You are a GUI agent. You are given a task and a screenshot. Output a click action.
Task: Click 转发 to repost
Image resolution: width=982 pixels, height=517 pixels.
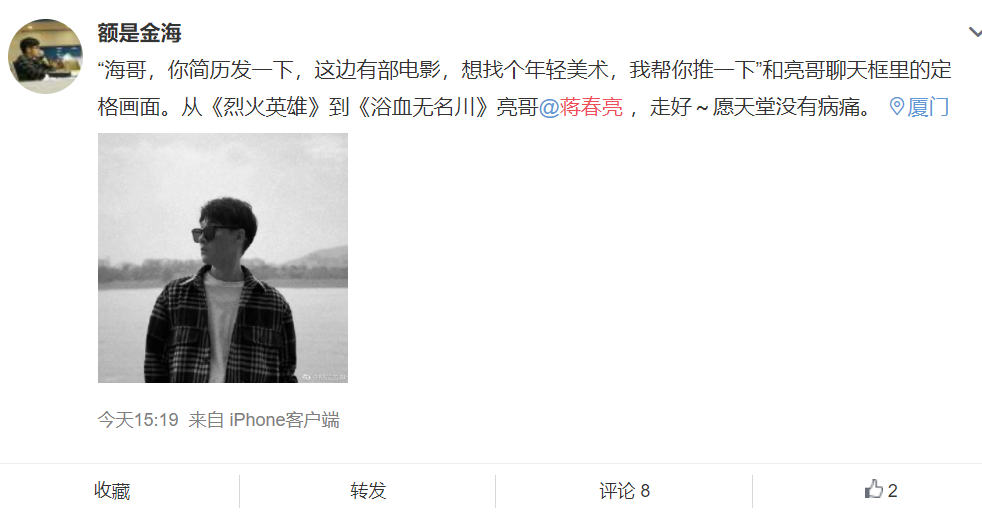368,491
